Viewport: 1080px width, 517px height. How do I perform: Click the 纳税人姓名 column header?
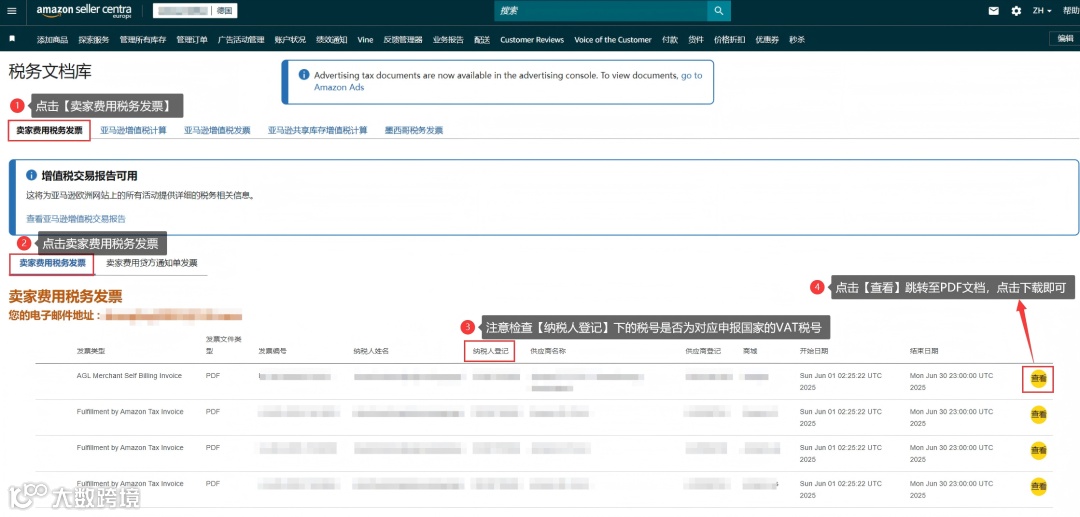(x=371, y=351)
